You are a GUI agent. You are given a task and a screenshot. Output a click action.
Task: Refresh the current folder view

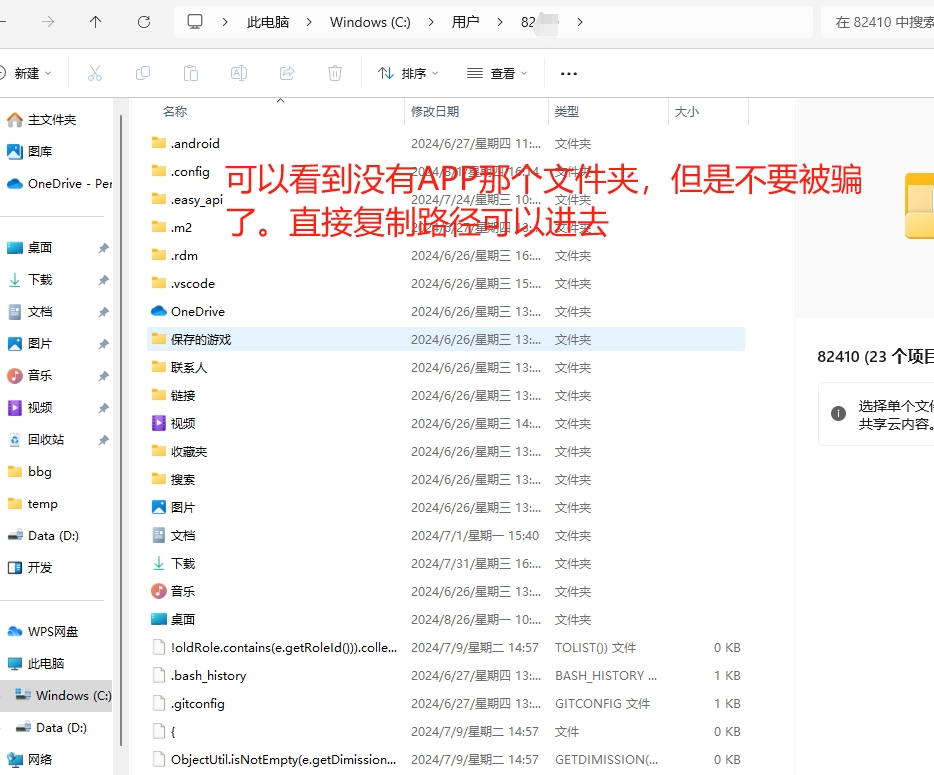coord(143,21)
